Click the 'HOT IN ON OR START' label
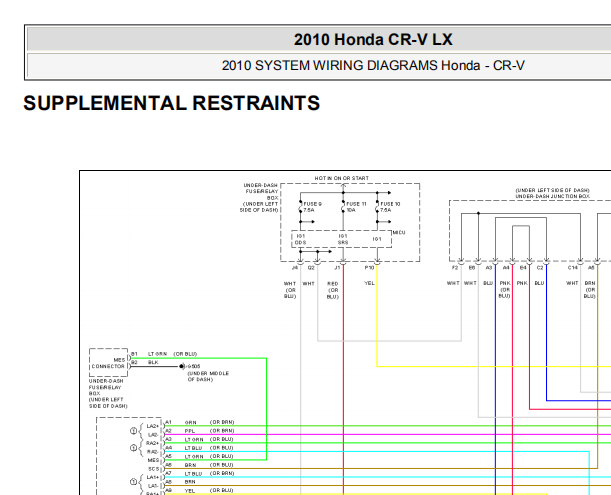The image size is (611, 495). point(341,178)
